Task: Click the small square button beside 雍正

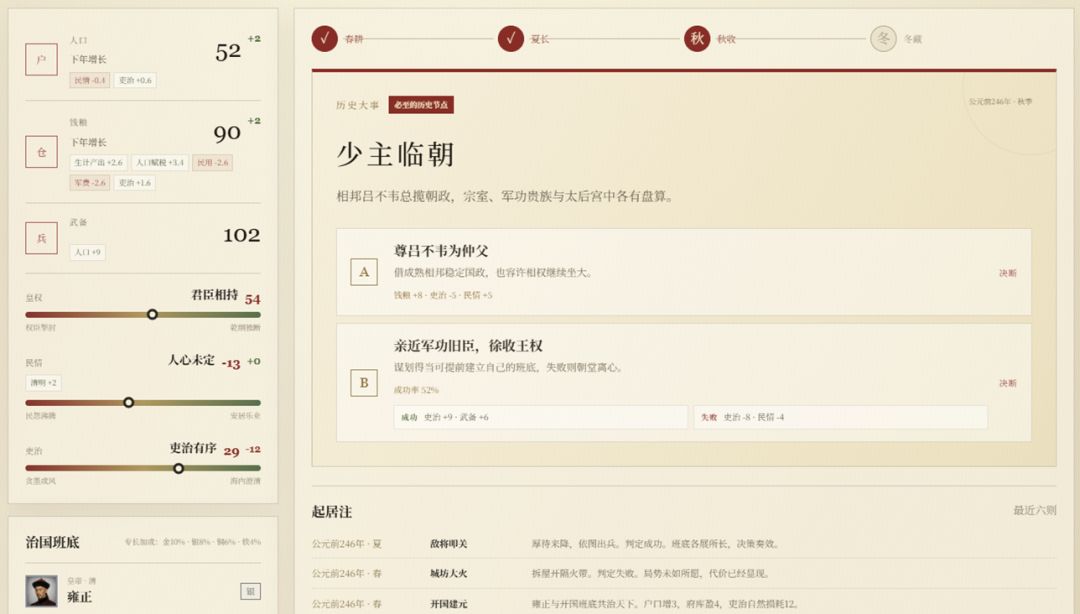Action: click(x=251, y=591)
